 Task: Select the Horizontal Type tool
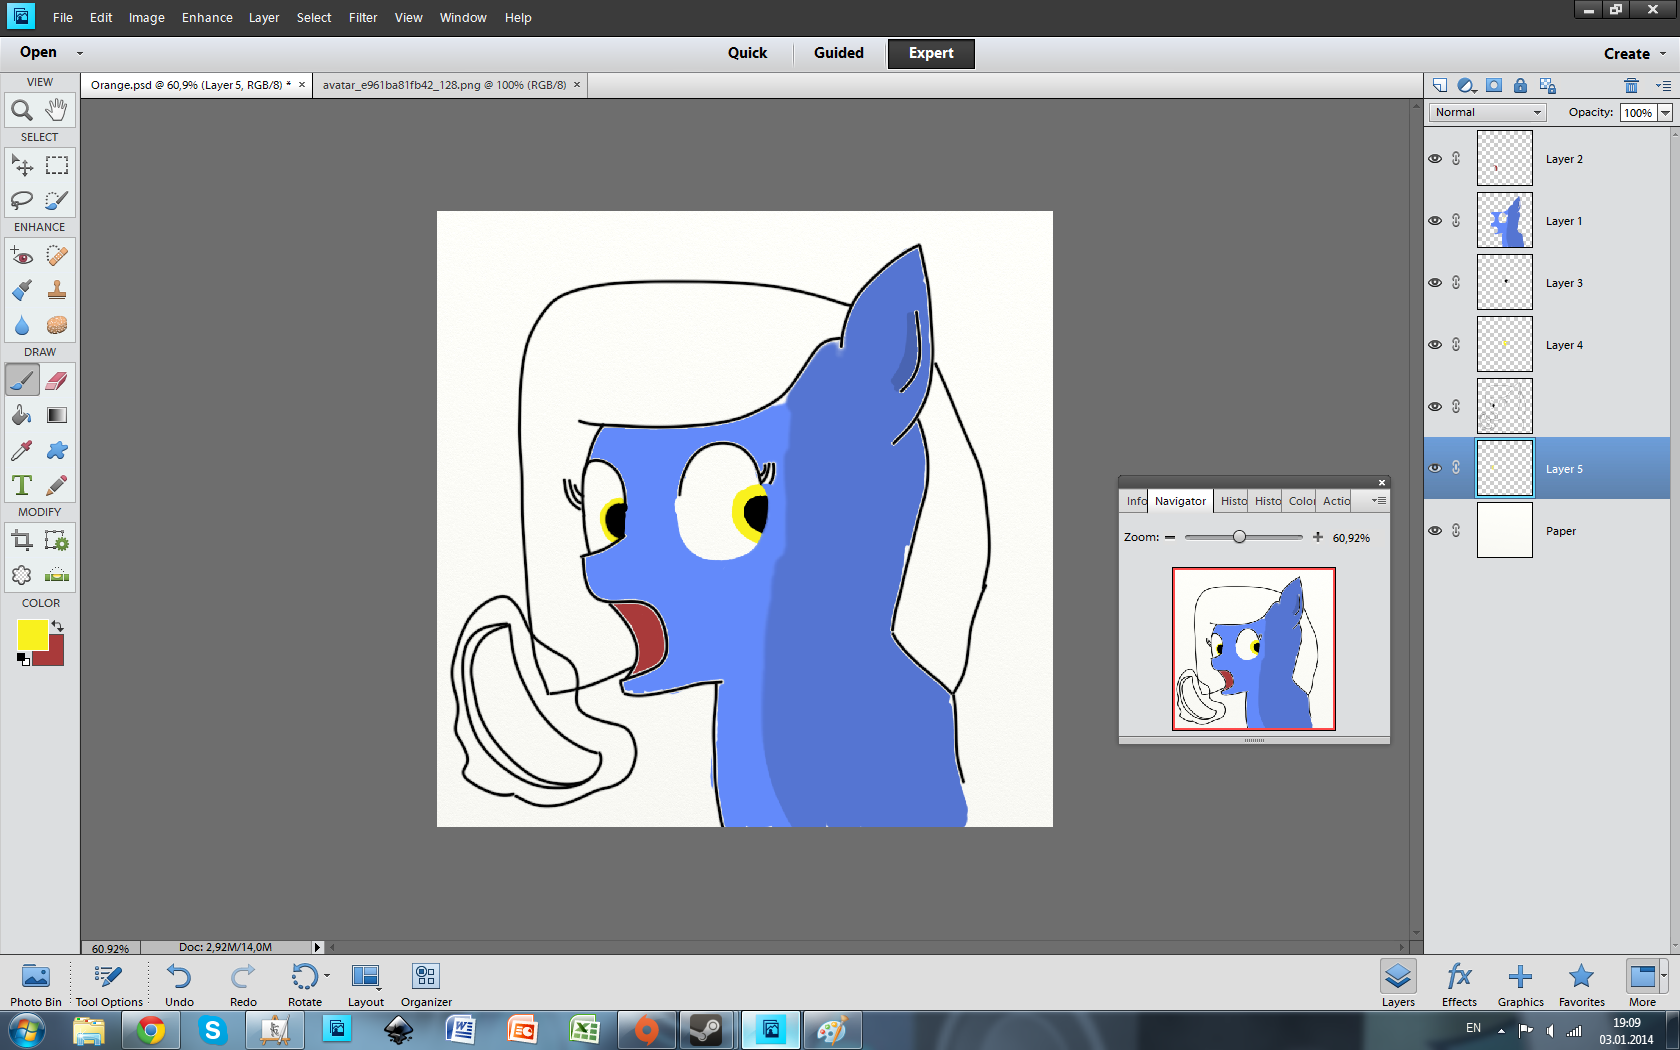pyautogui.click(x=21, y=485)
